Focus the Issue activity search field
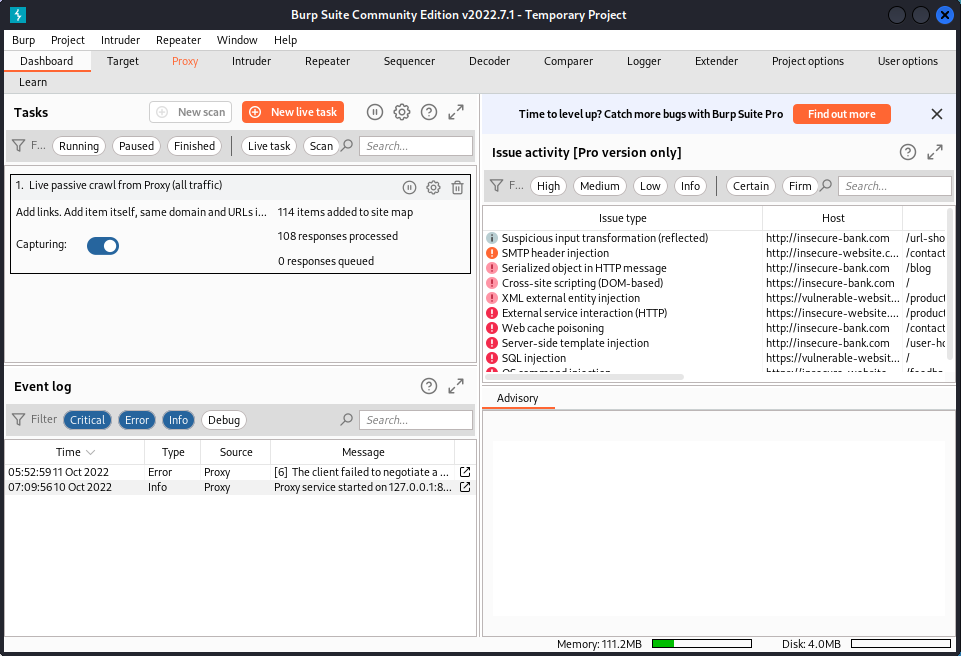 point(895,186)
